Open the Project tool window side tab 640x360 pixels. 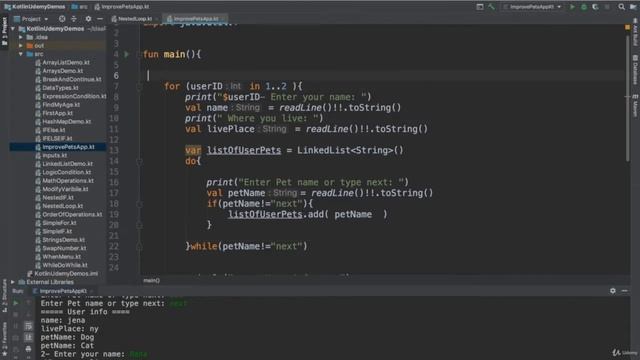tap(4, 32)
